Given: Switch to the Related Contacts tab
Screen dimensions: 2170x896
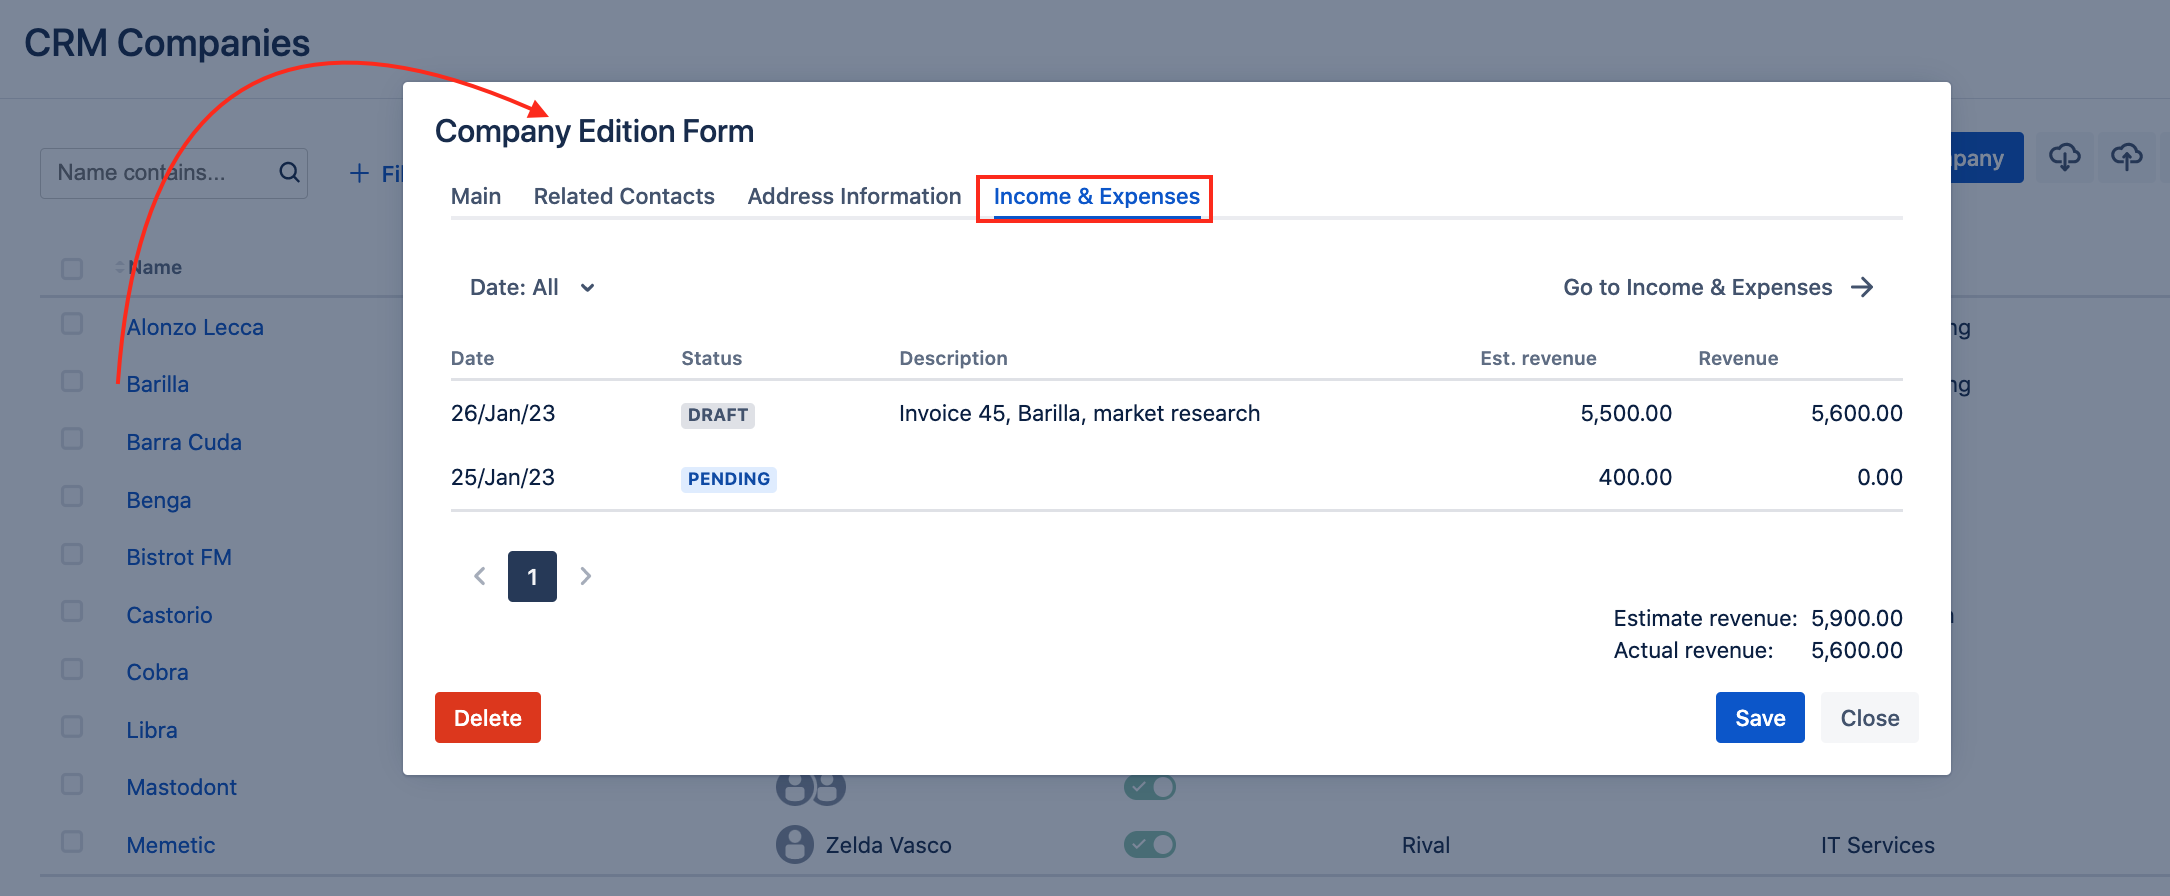Looking at the screenshot, I should [624, 196].
